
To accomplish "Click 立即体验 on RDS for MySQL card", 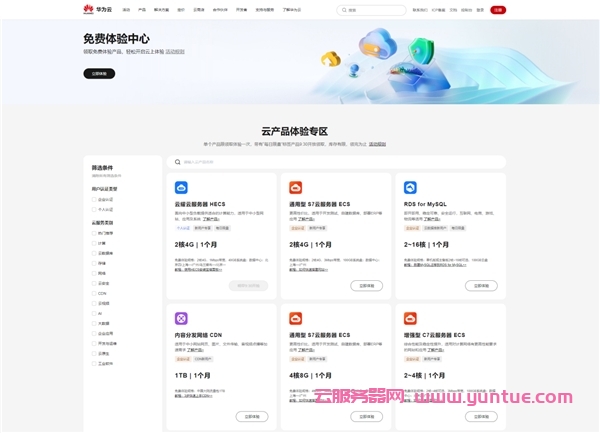I will click(x=481, y=285).
